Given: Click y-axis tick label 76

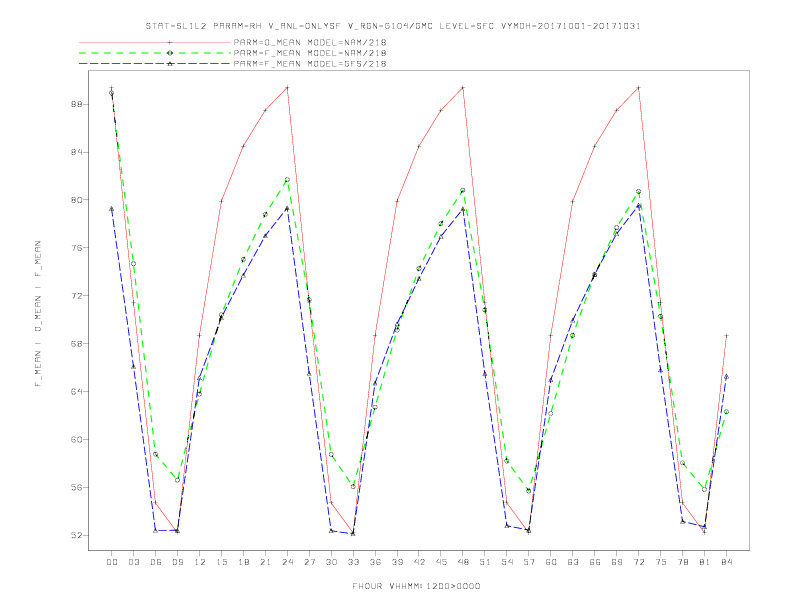Looking at the screenshot, I should click(77, 248).
